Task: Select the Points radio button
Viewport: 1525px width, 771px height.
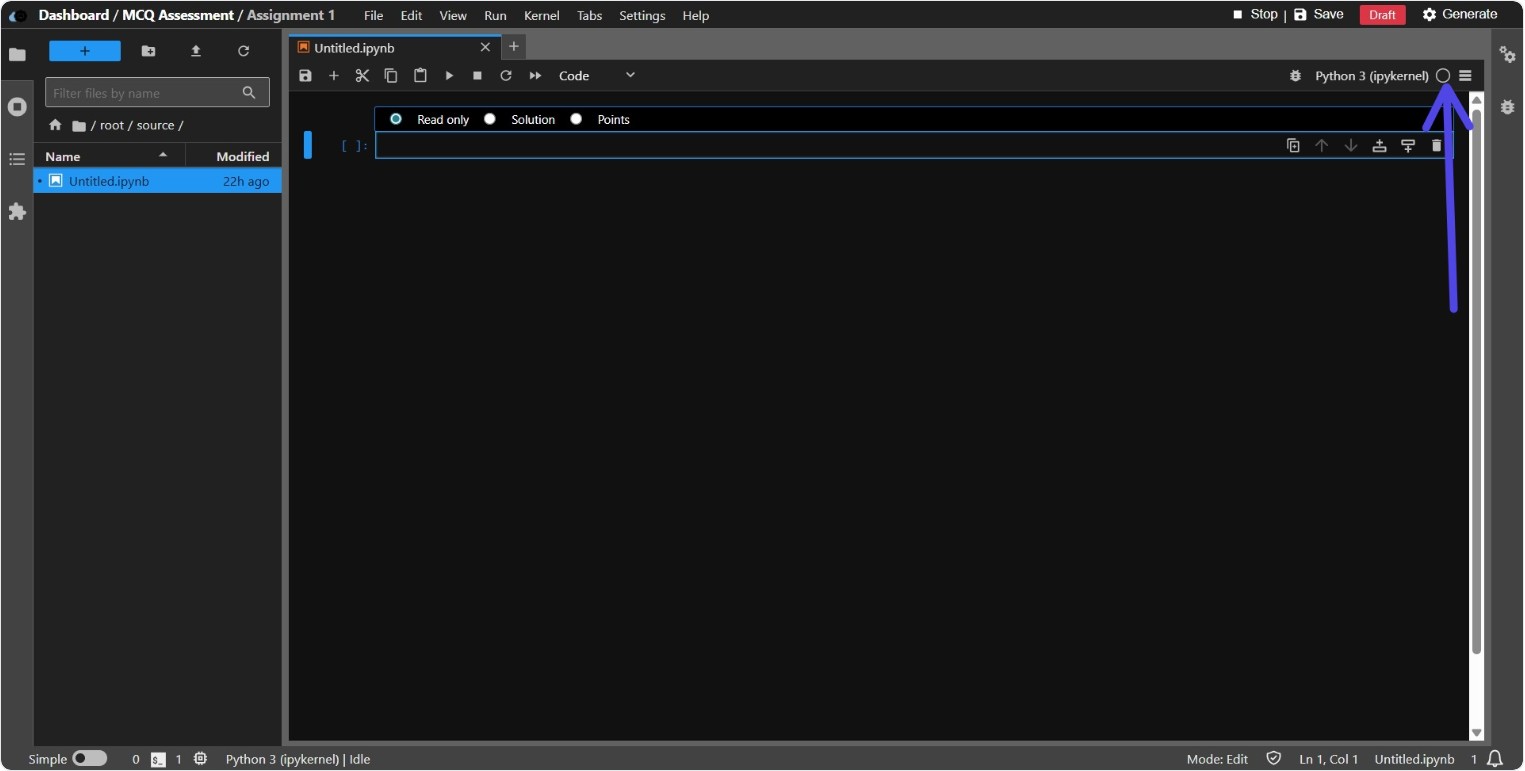Action: point(576,118)
